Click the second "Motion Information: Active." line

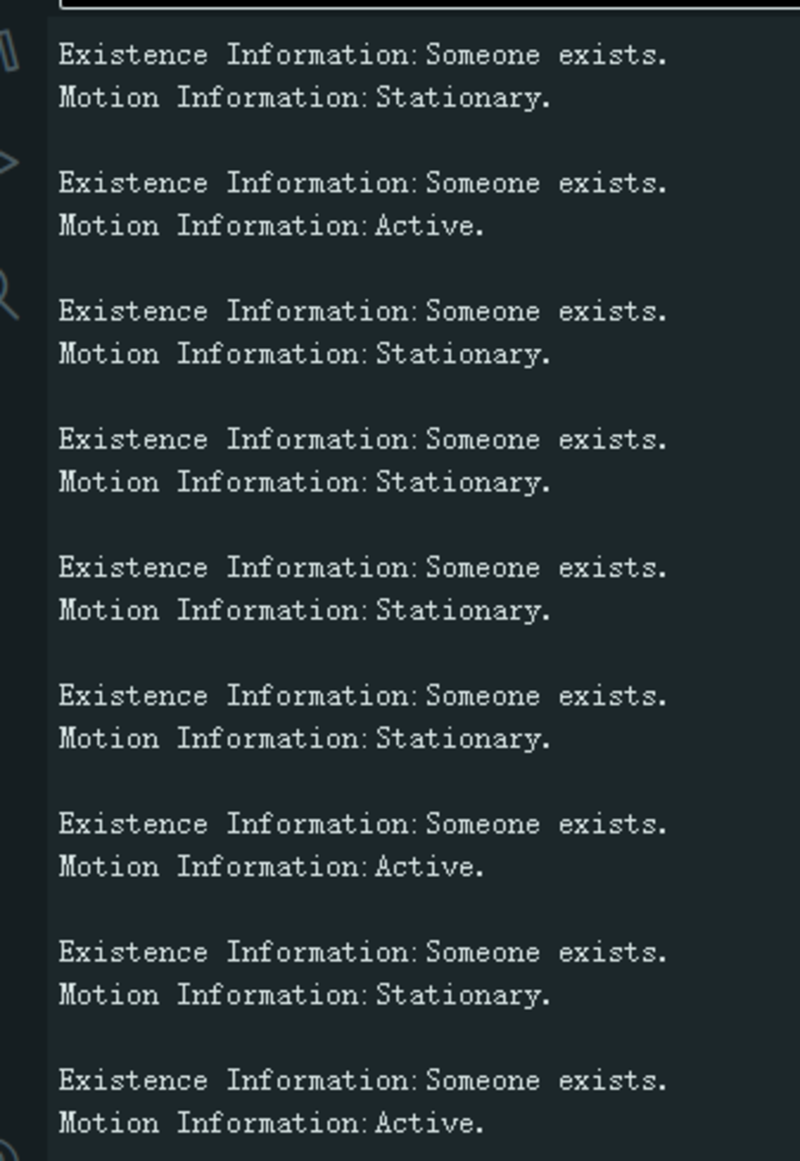coord(271,867)
